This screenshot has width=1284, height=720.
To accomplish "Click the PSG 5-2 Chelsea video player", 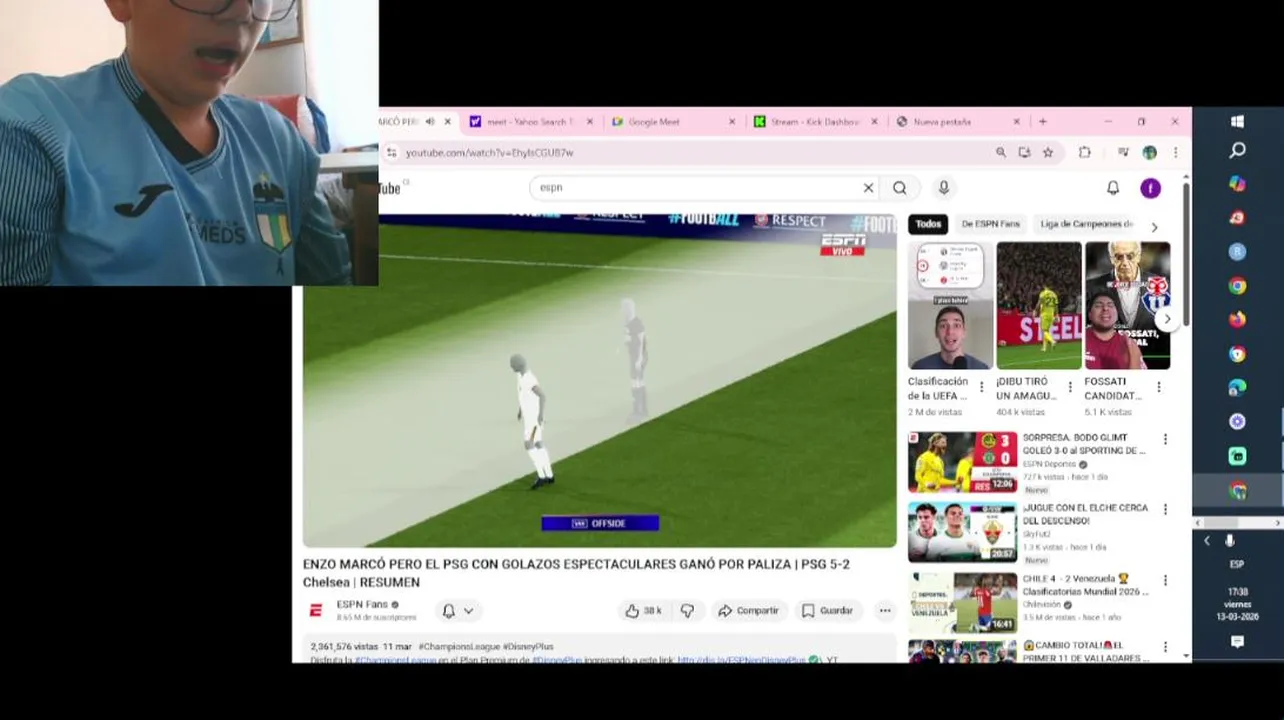I will tap(600, 381).
